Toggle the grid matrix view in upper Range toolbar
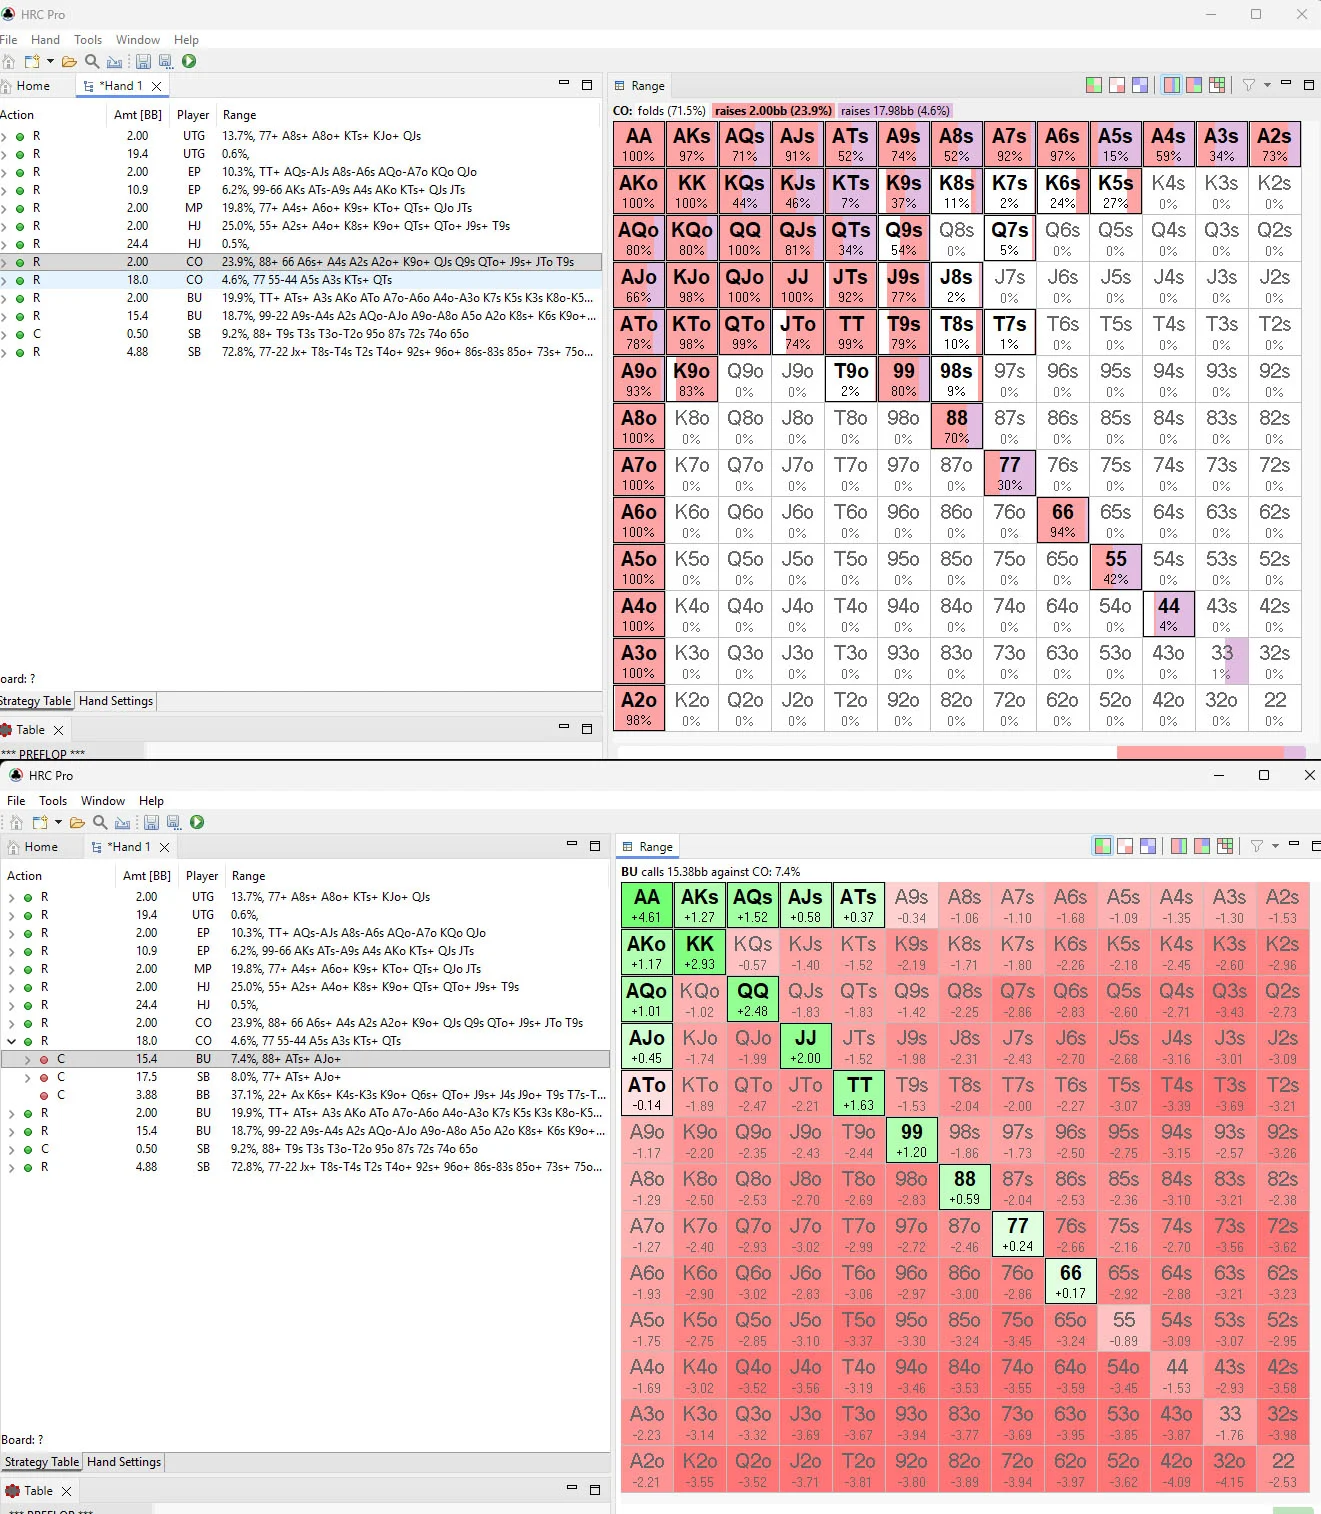This screenshot has height=1514, width=1321. [1217, 85]
